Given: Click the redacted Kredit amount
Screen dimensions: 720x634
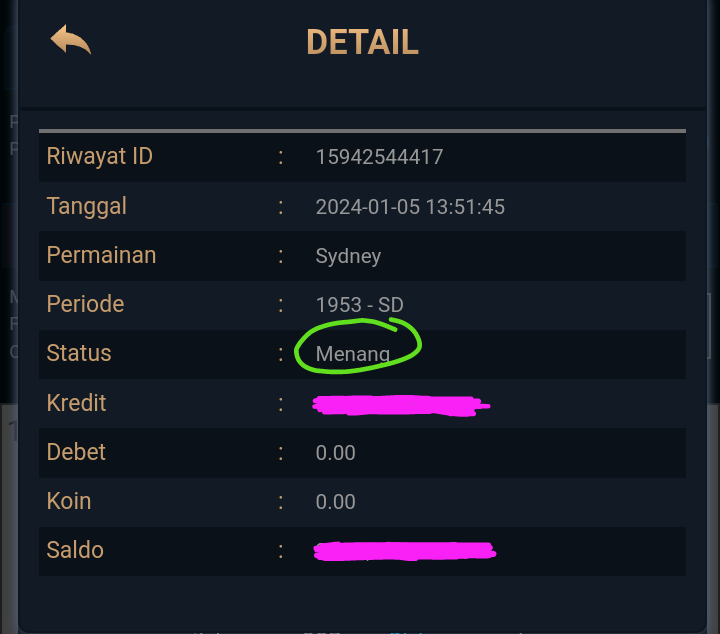Looking at the screenshot, I should click(x=400, y=405).
